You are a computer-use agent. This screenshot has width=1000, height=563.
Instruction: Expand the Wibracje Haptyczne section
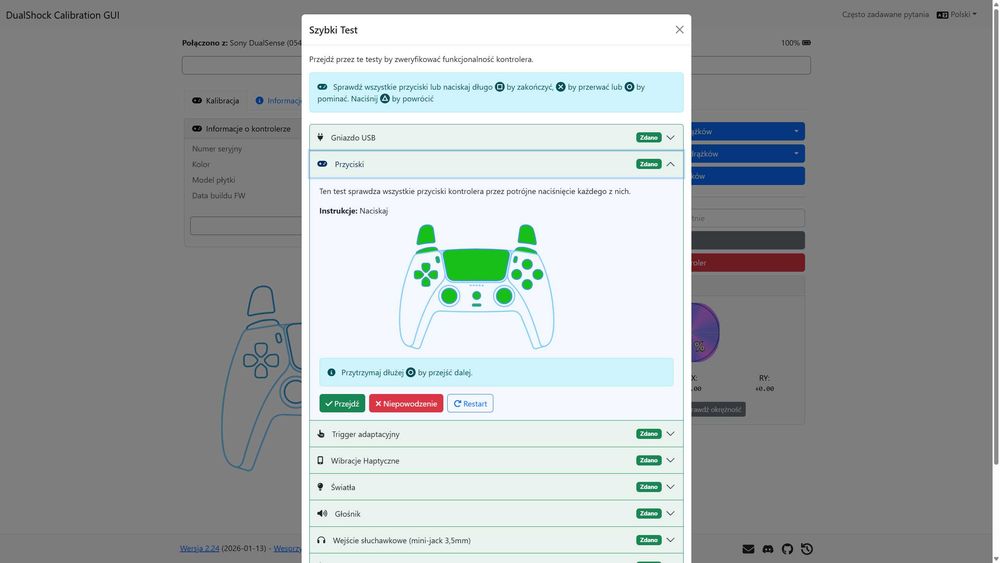pos(496,460)
